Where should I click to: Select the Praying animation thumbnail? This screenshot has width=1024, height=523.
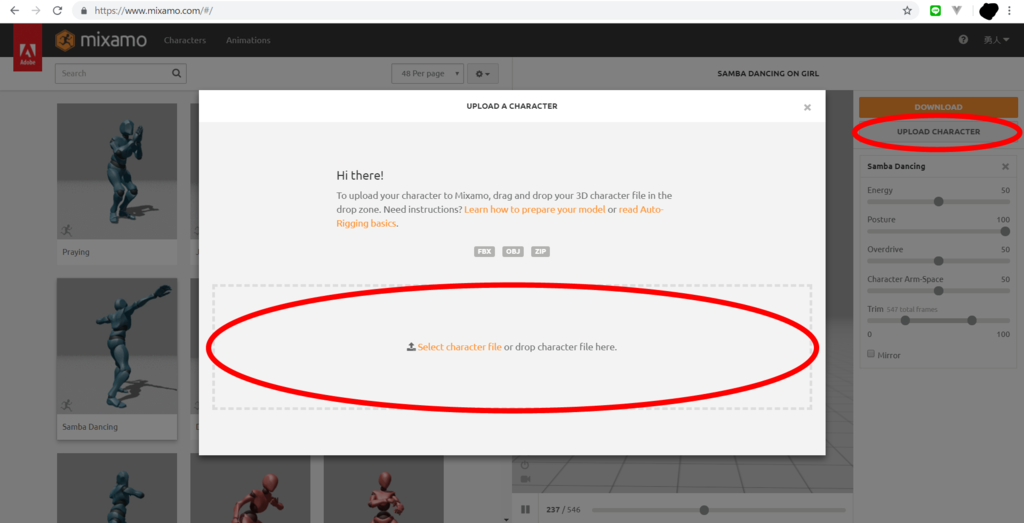pos(117,171)
